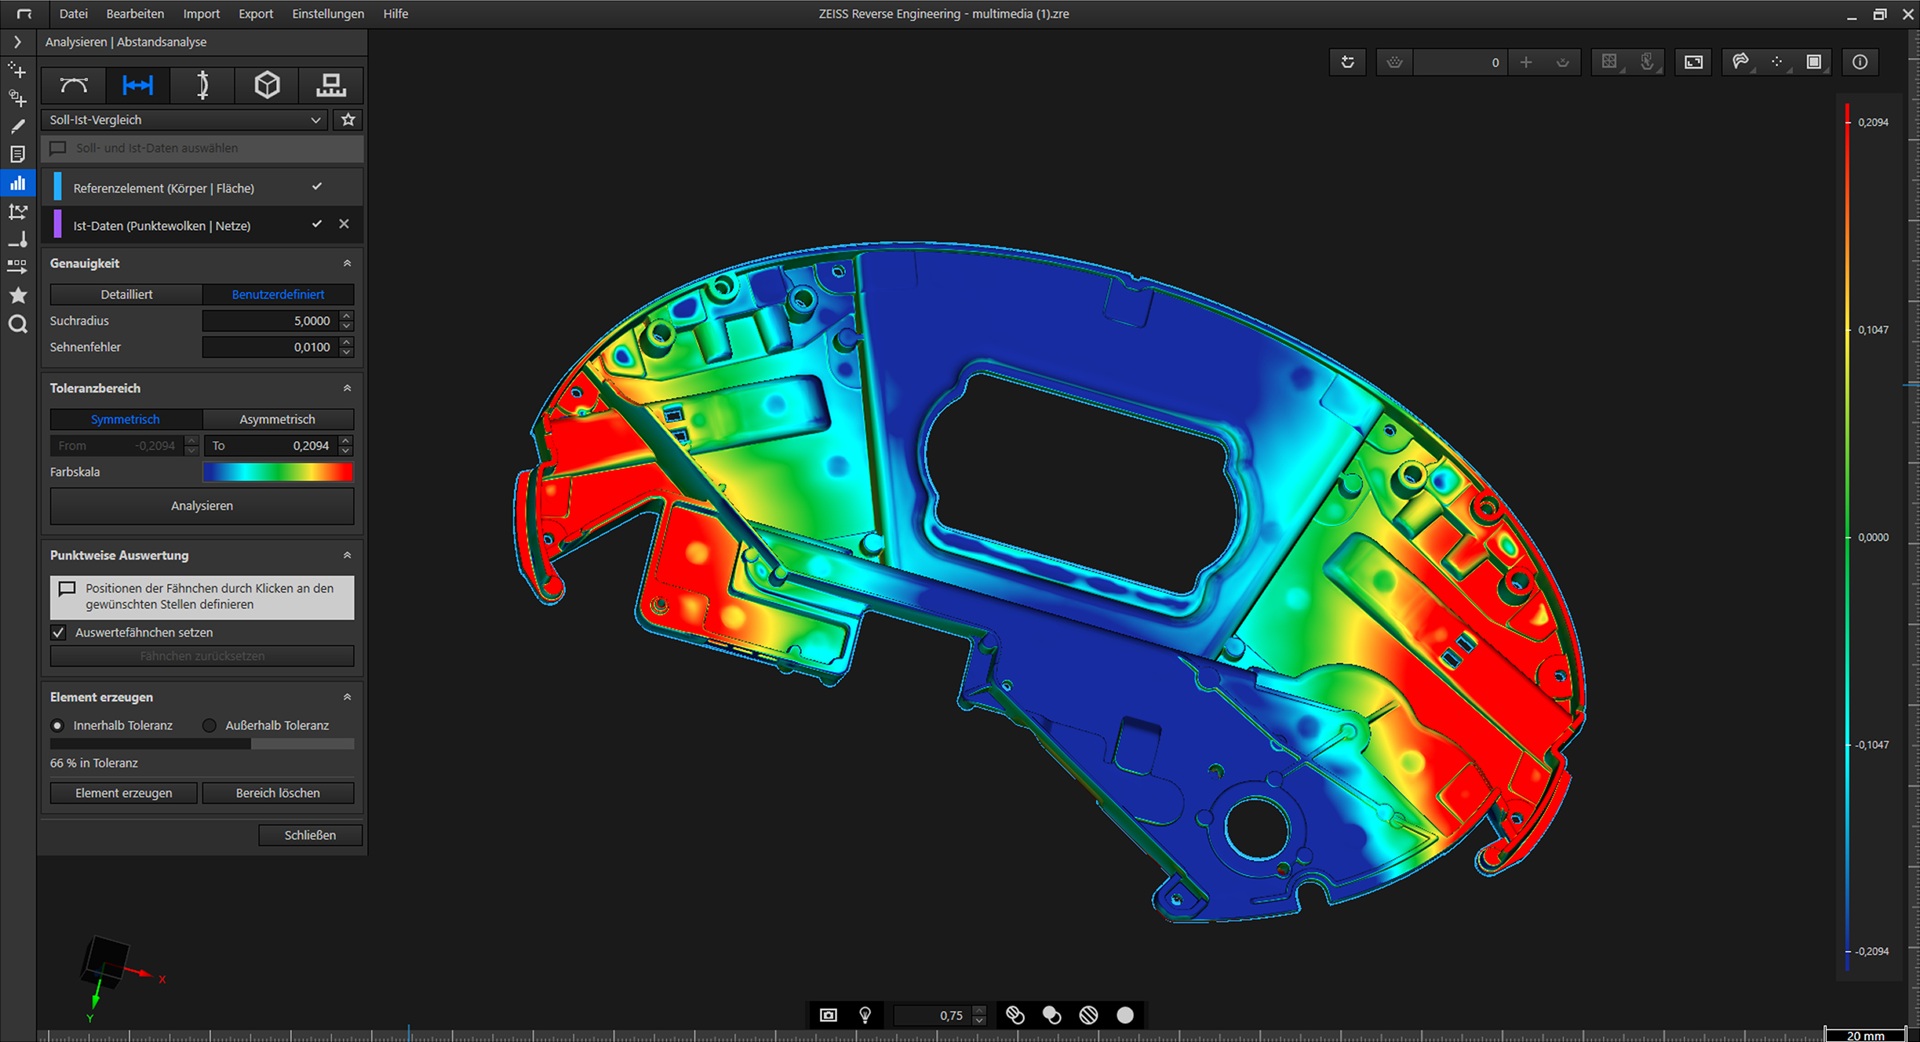Switch tolerance mode to Asymmetrisch

[x=278, y=419]
